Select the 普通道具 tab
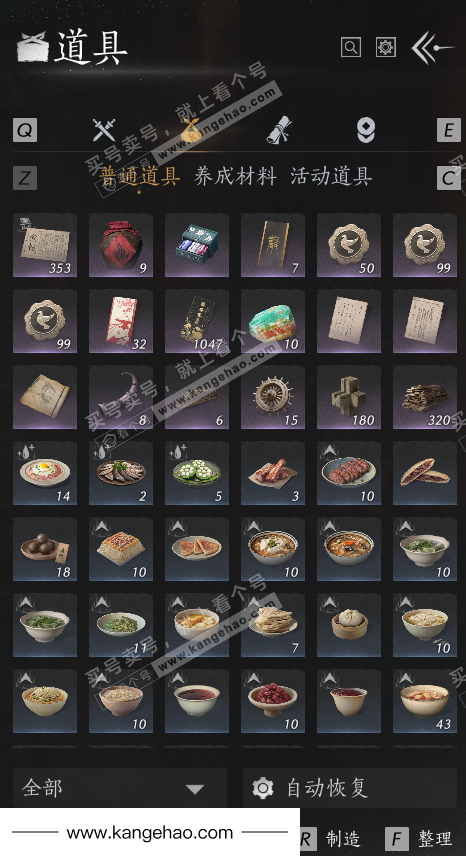This screenshot has height=856, width=466. 140,176
